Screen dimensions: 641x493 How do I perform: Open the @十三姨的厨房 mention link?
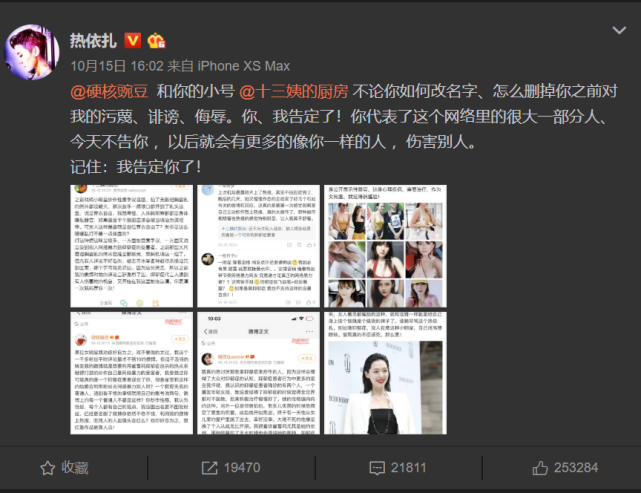pyautogui.click(x=294, y=91)
